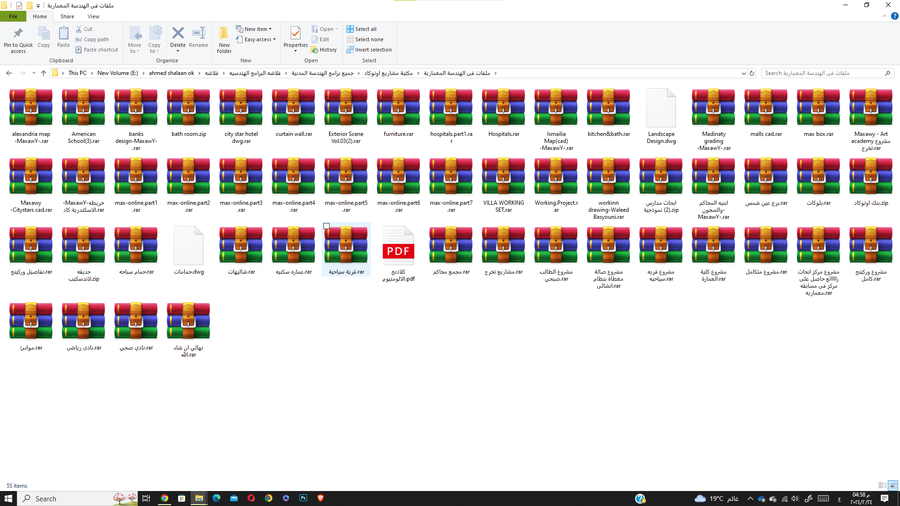Open the Easy access dropdown
The height and width of the screenshot is (506, 900).
click(x=258, y=40)
